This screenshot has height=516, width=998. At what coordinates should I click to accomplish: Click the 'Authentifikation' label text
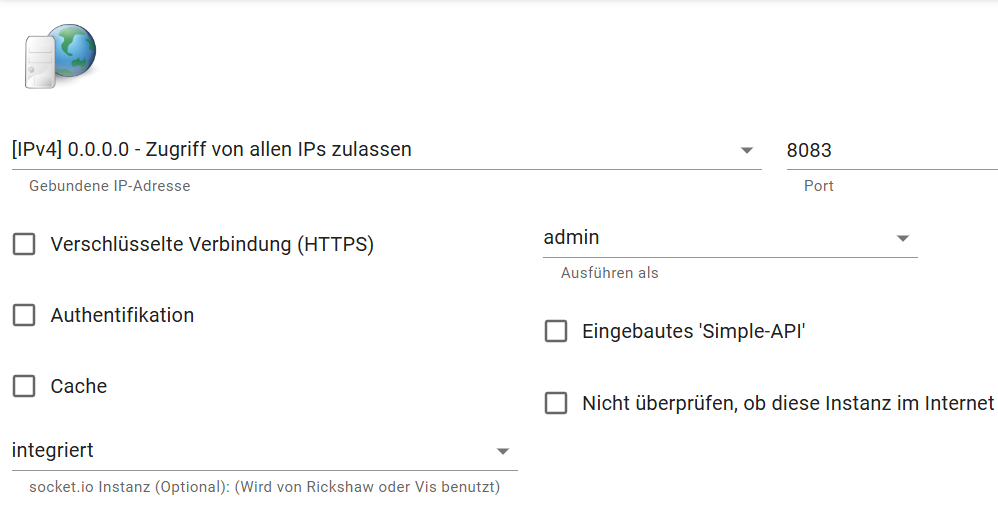click(x=122, y=315)
